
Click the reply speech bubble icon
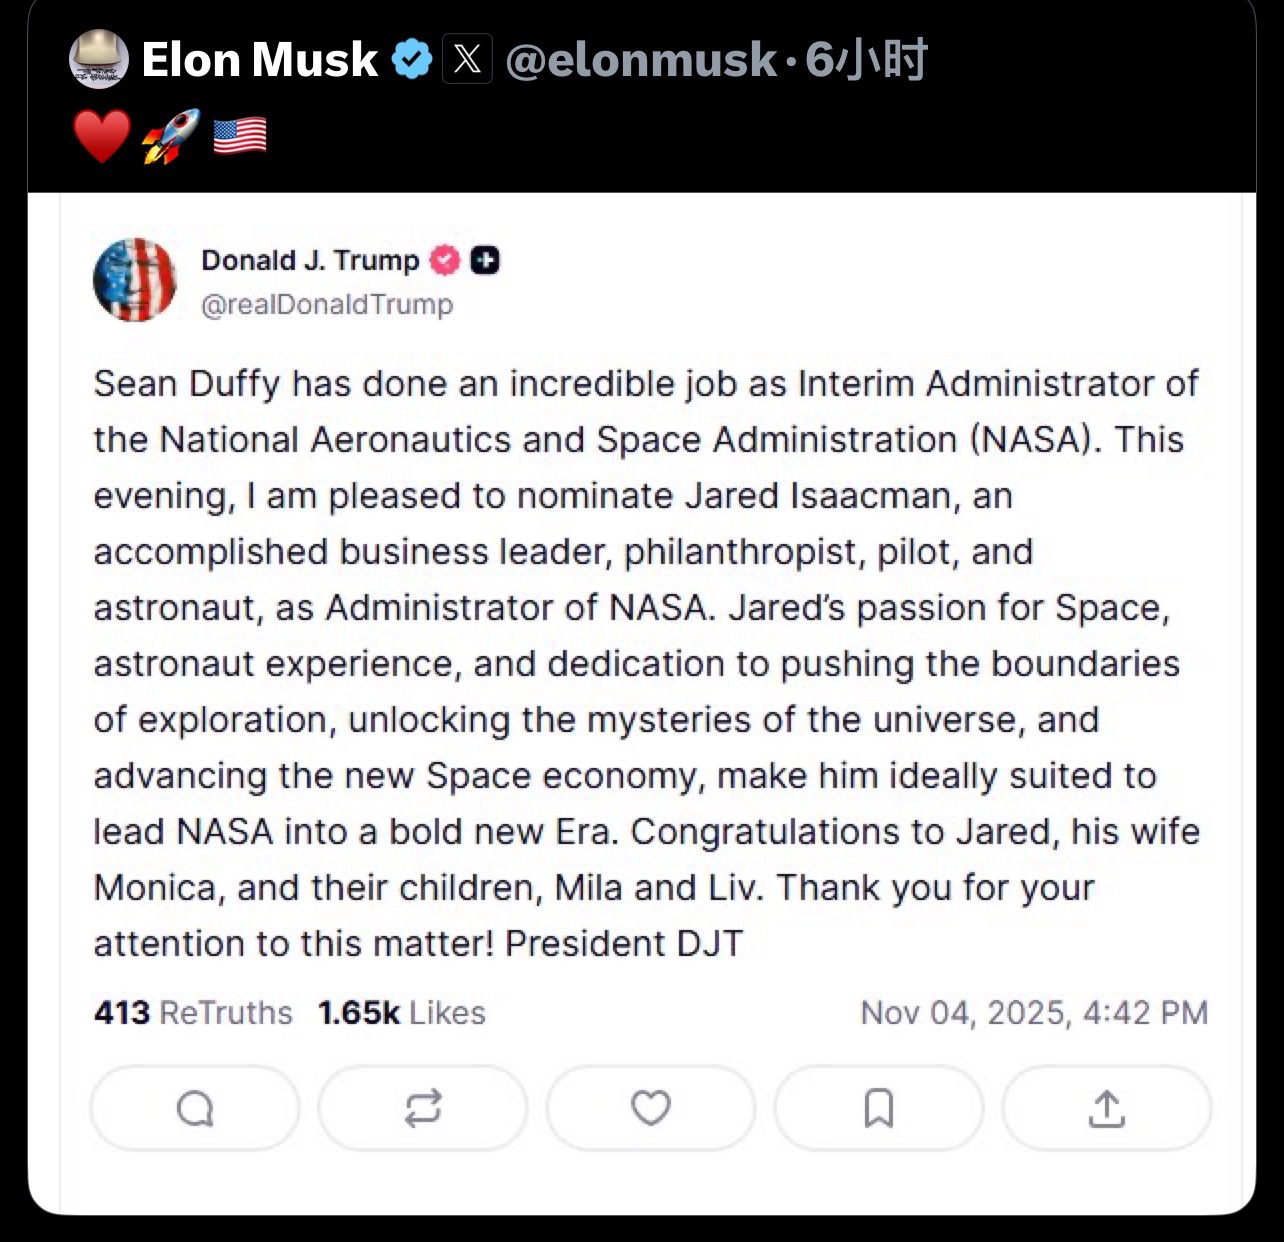tap(195, 1108)
